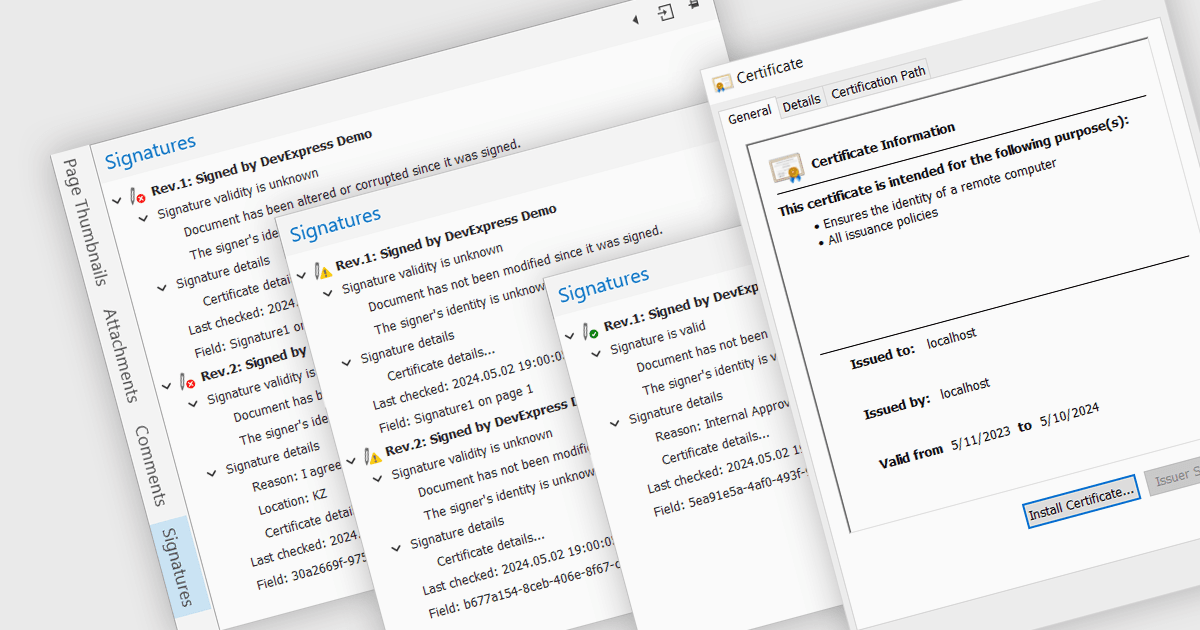1200x630 pixels.
Task: Click the 'Certificate Information' heading
Action: [883, 145]
